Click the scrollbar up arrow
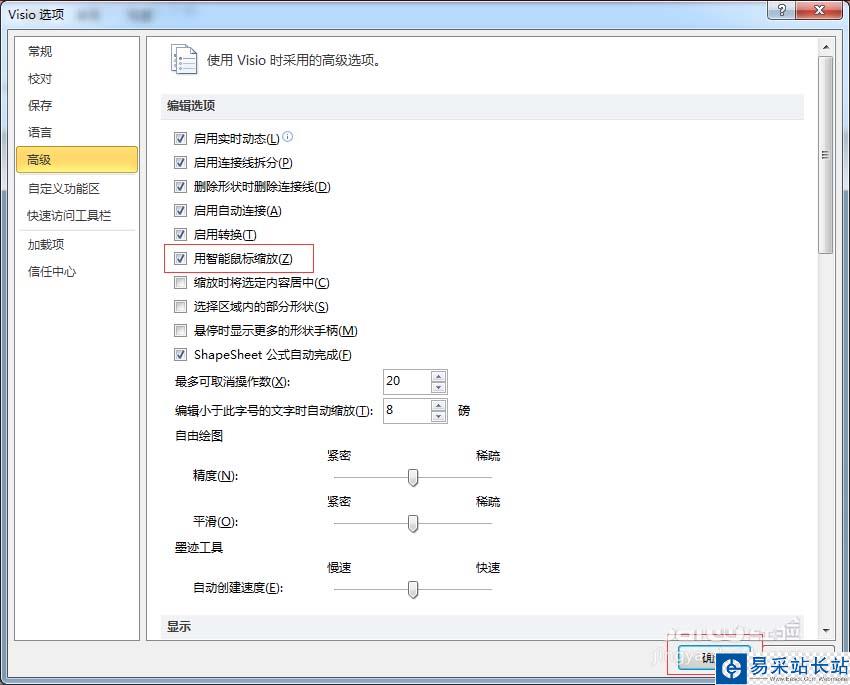Image resolution: width=850 pixels, height=685 pixels. [826, 48]
